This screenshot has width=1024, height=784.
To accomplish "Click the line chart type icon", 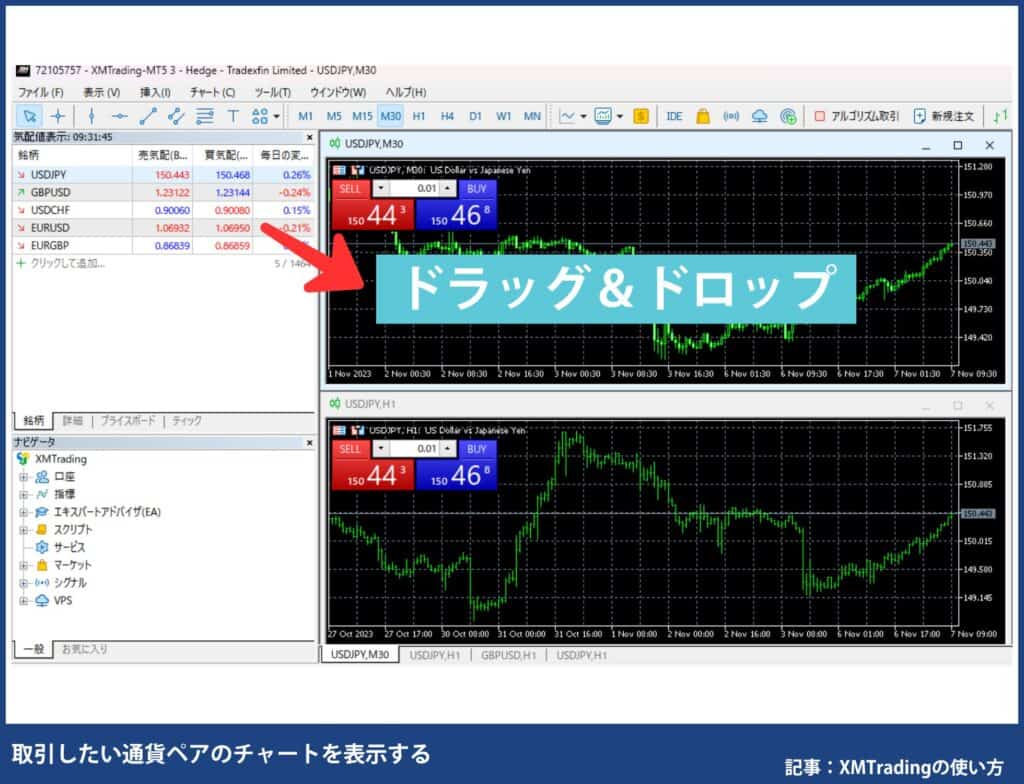I will tap(567, 116).
